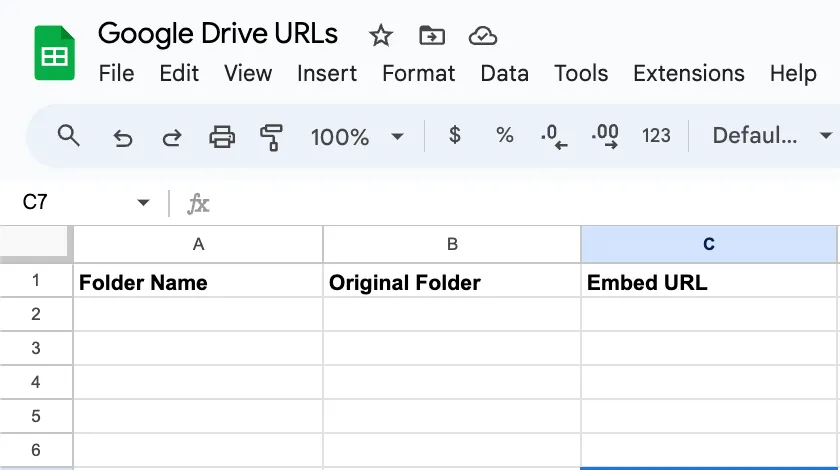Click the move to folder icon
Viewport: 840px width, 470px height.
432,36
